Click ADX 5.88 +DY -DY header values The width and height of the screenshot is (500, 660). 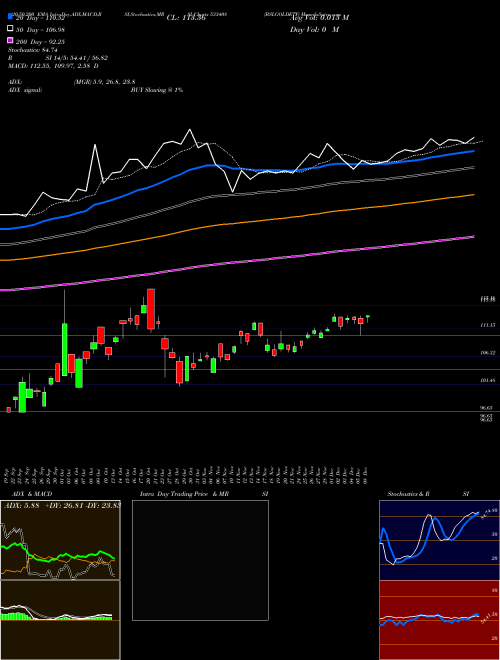pos(62,506)
